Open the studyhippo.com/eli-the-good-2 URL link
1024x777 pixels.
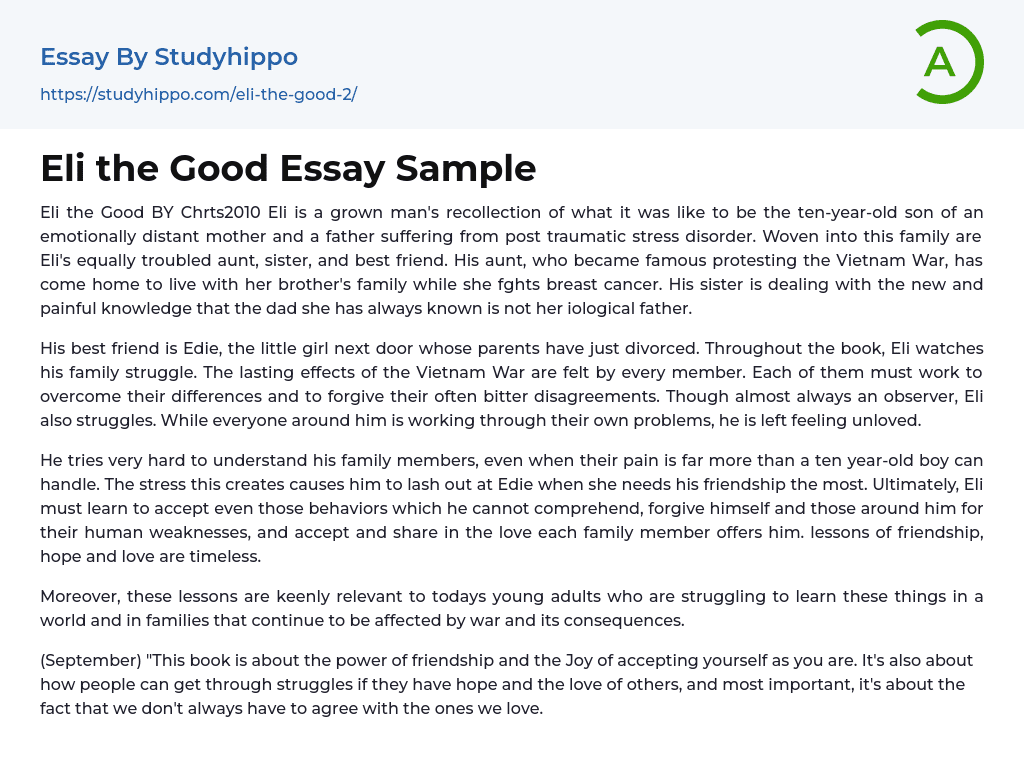[198, 94]
